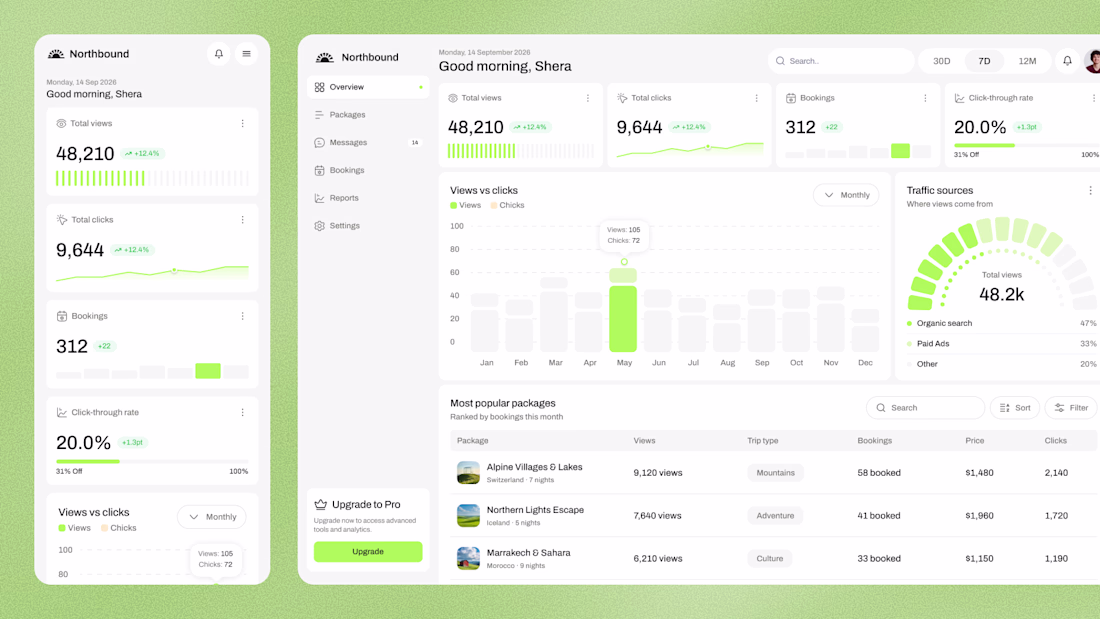Toggle Views legend in desktop chart
The height and width of the screenshot is (619, 1100).
tap(466, 206)
